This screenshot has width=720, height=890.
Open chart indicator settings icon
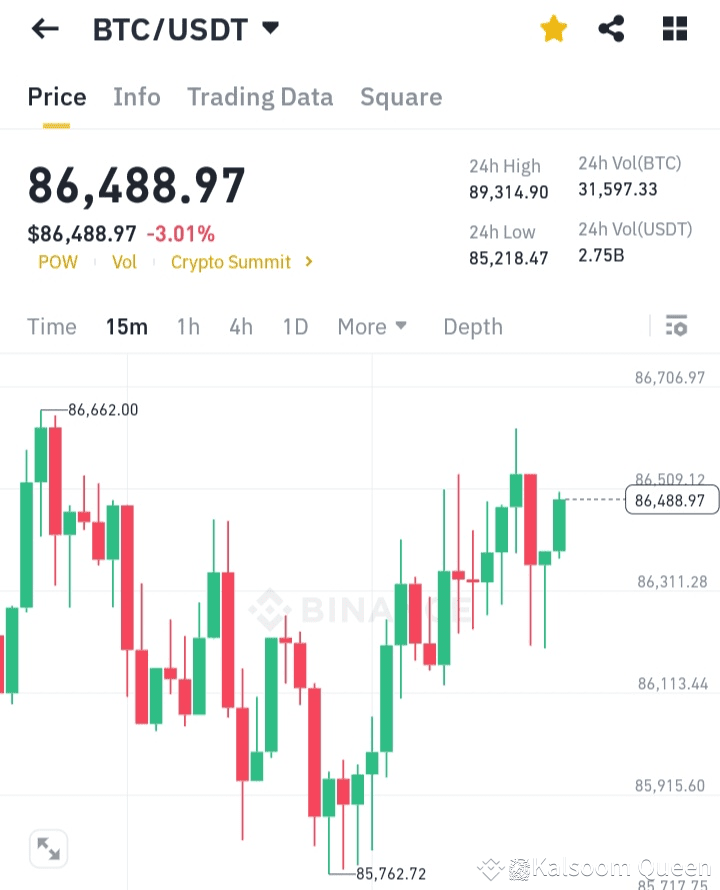click(676, 326)
